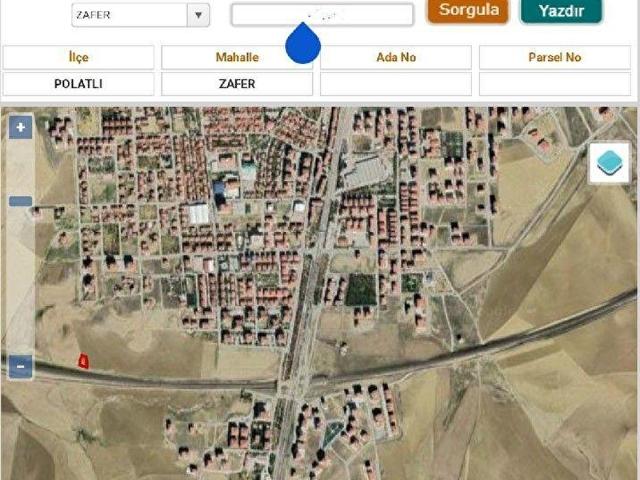640x480 pixels.
Task: Click the ZAFER combo box field
Action: click(140, 15)
